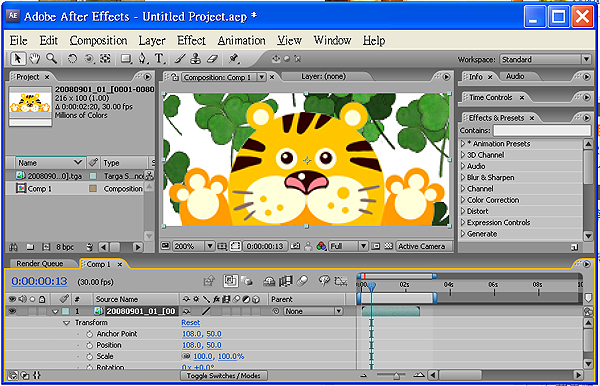Image resolution: width=600 pixels, height=386 pixels.
Task: Select the Pan Behind tool
Action: 105,59
